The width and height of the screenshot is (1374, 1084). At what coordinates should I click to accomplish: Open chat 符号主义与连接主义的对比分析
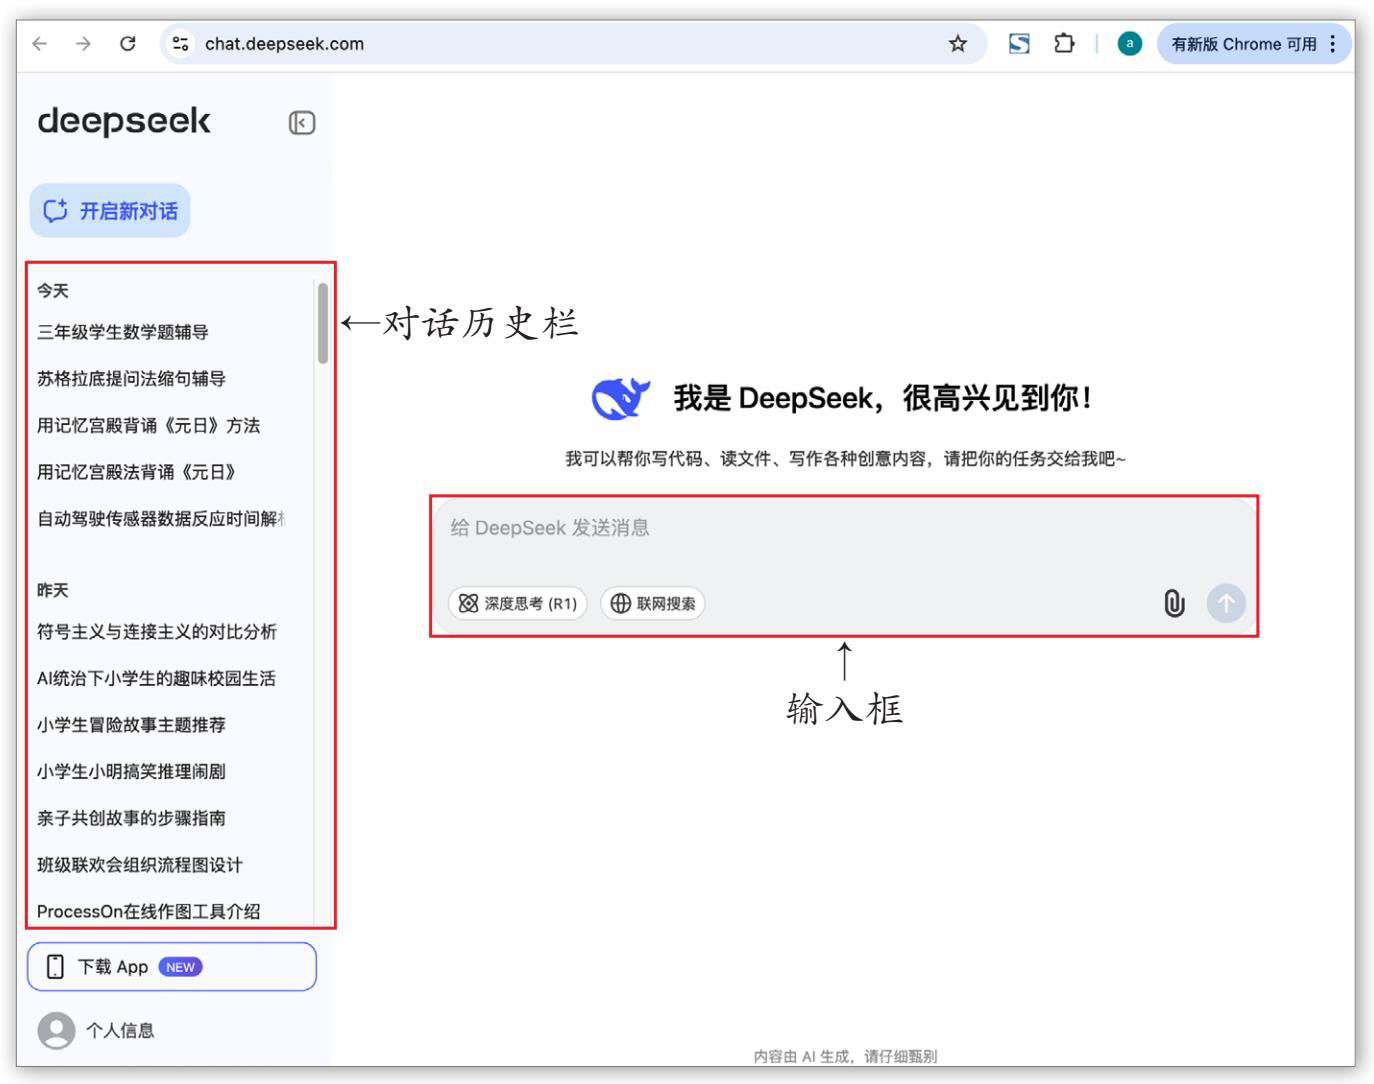[157, 632]
